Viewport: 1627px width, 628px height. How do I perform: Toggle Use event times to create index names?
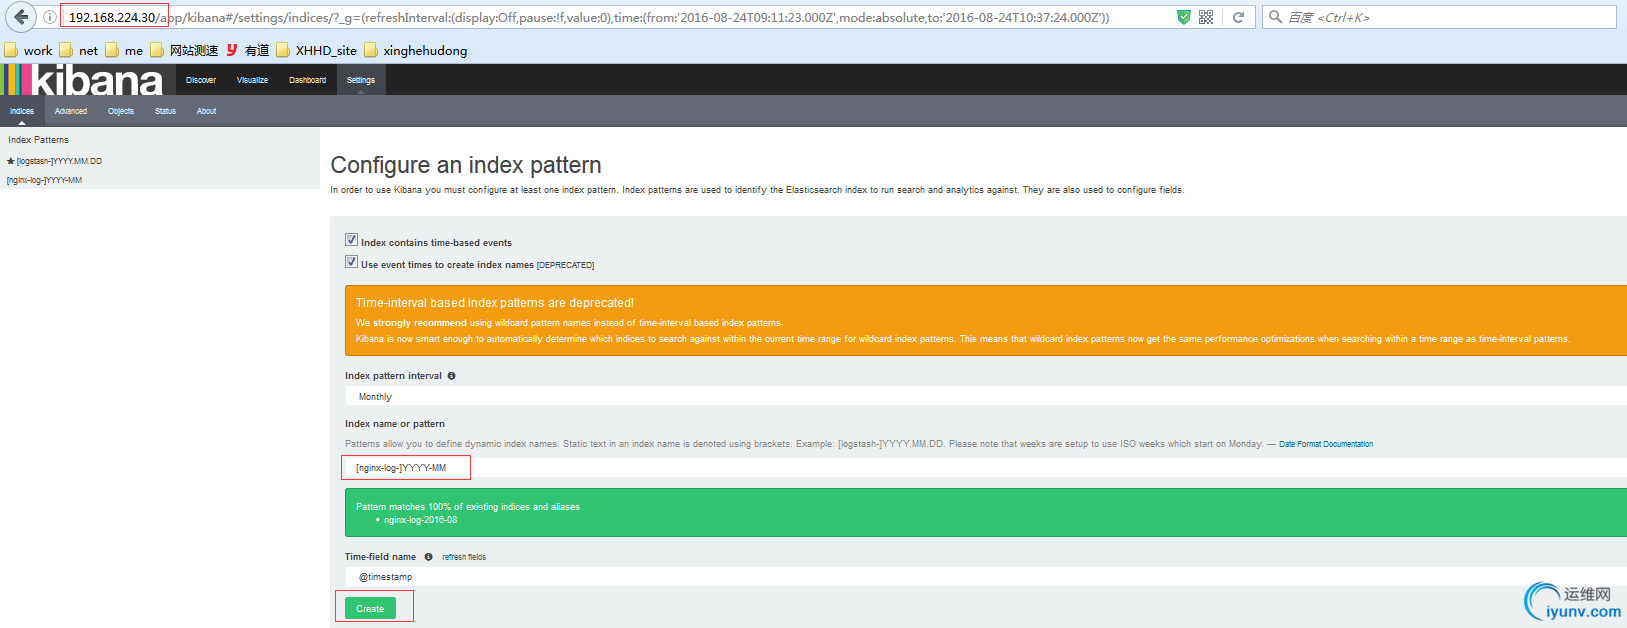351,261
